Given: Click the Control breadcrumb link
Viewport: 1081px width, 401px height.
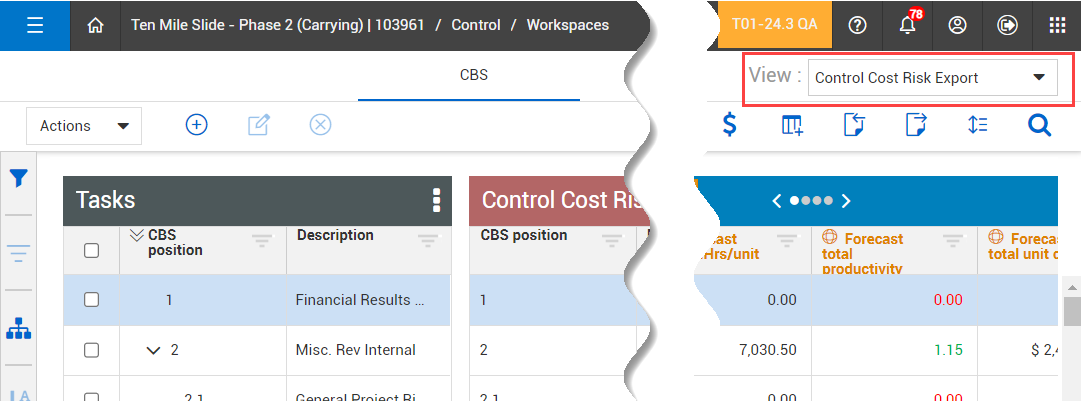Looking at the screenshot, I should pos(476,25).
